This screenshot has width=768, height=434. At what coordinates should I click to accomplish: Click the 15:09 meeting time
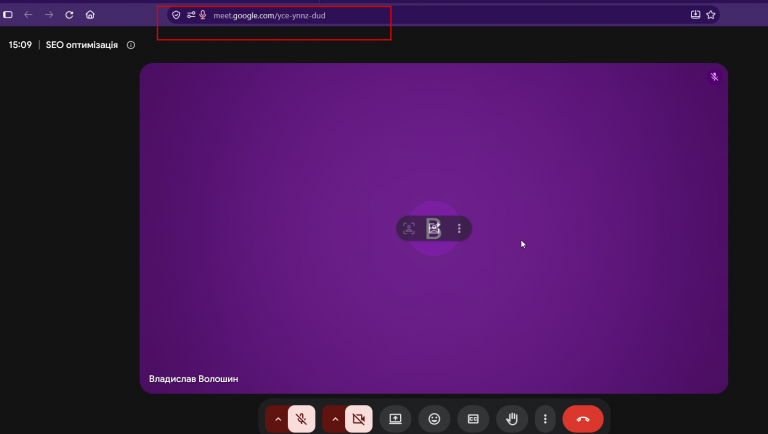pos(20,45)
